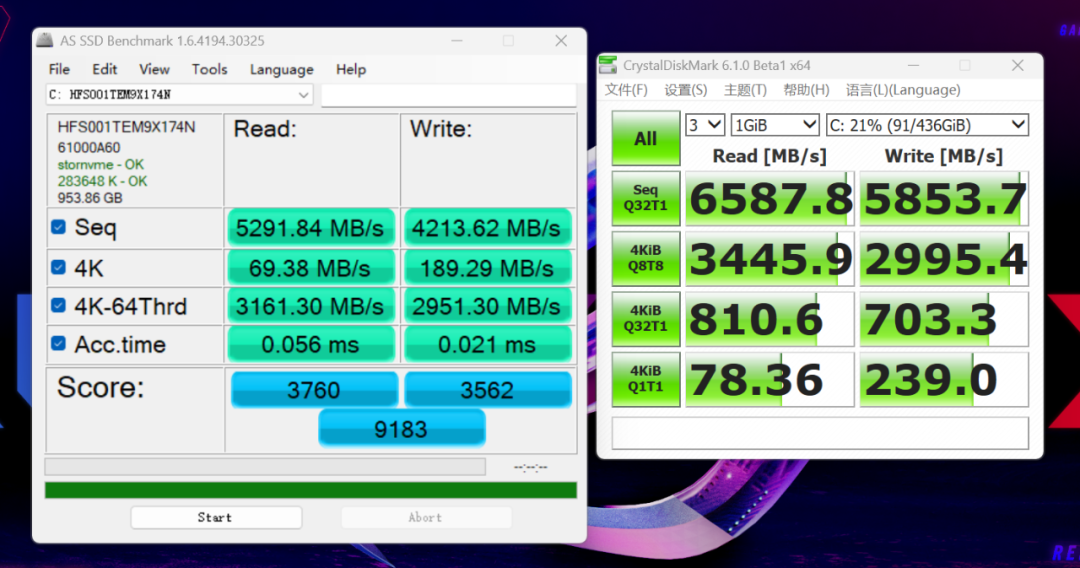Click the Seq Q32T1 write value 5853.7
Viewport: 1080px width, 568px height.
(x=944, y=198)
